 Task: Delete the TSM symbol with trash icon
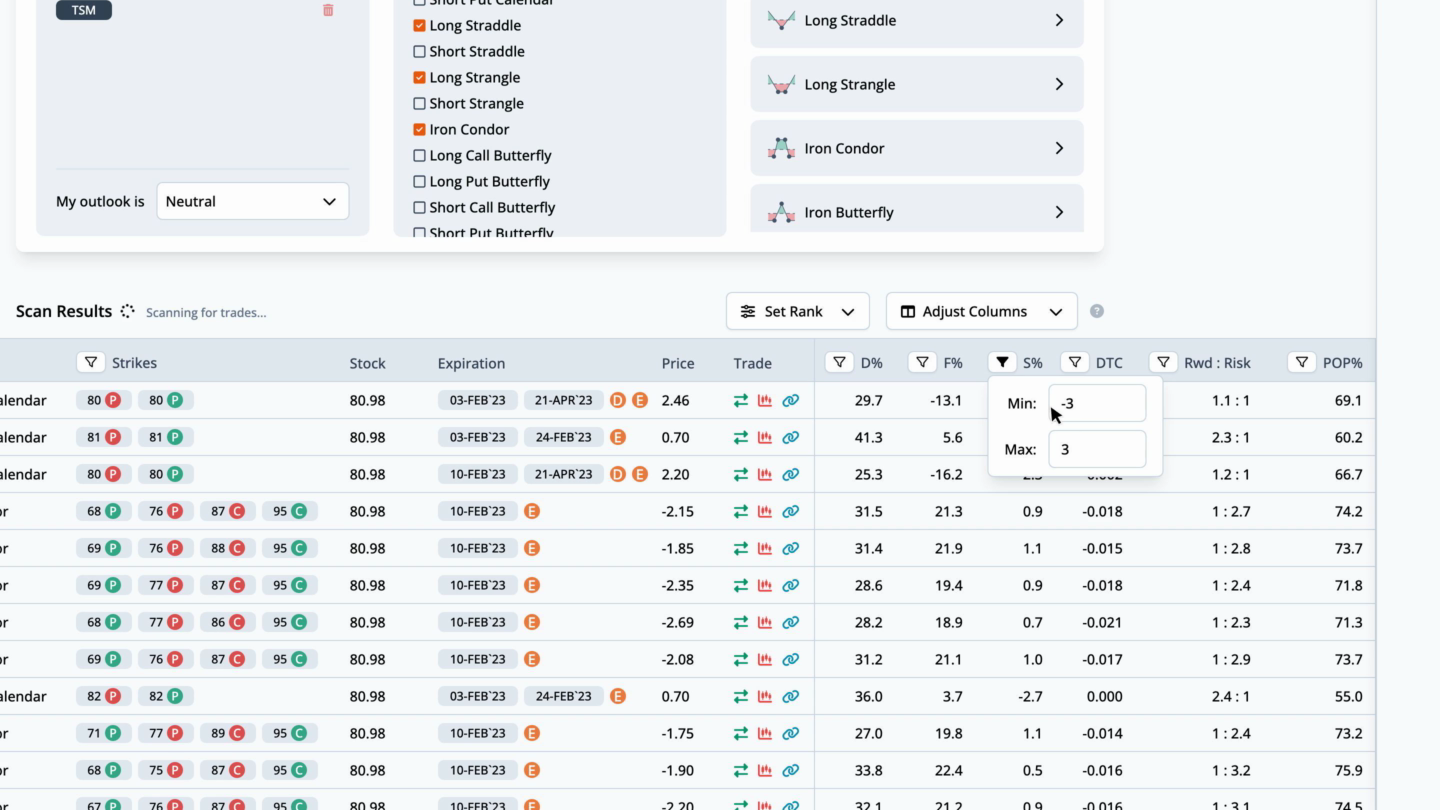click(x=328, y=10)
